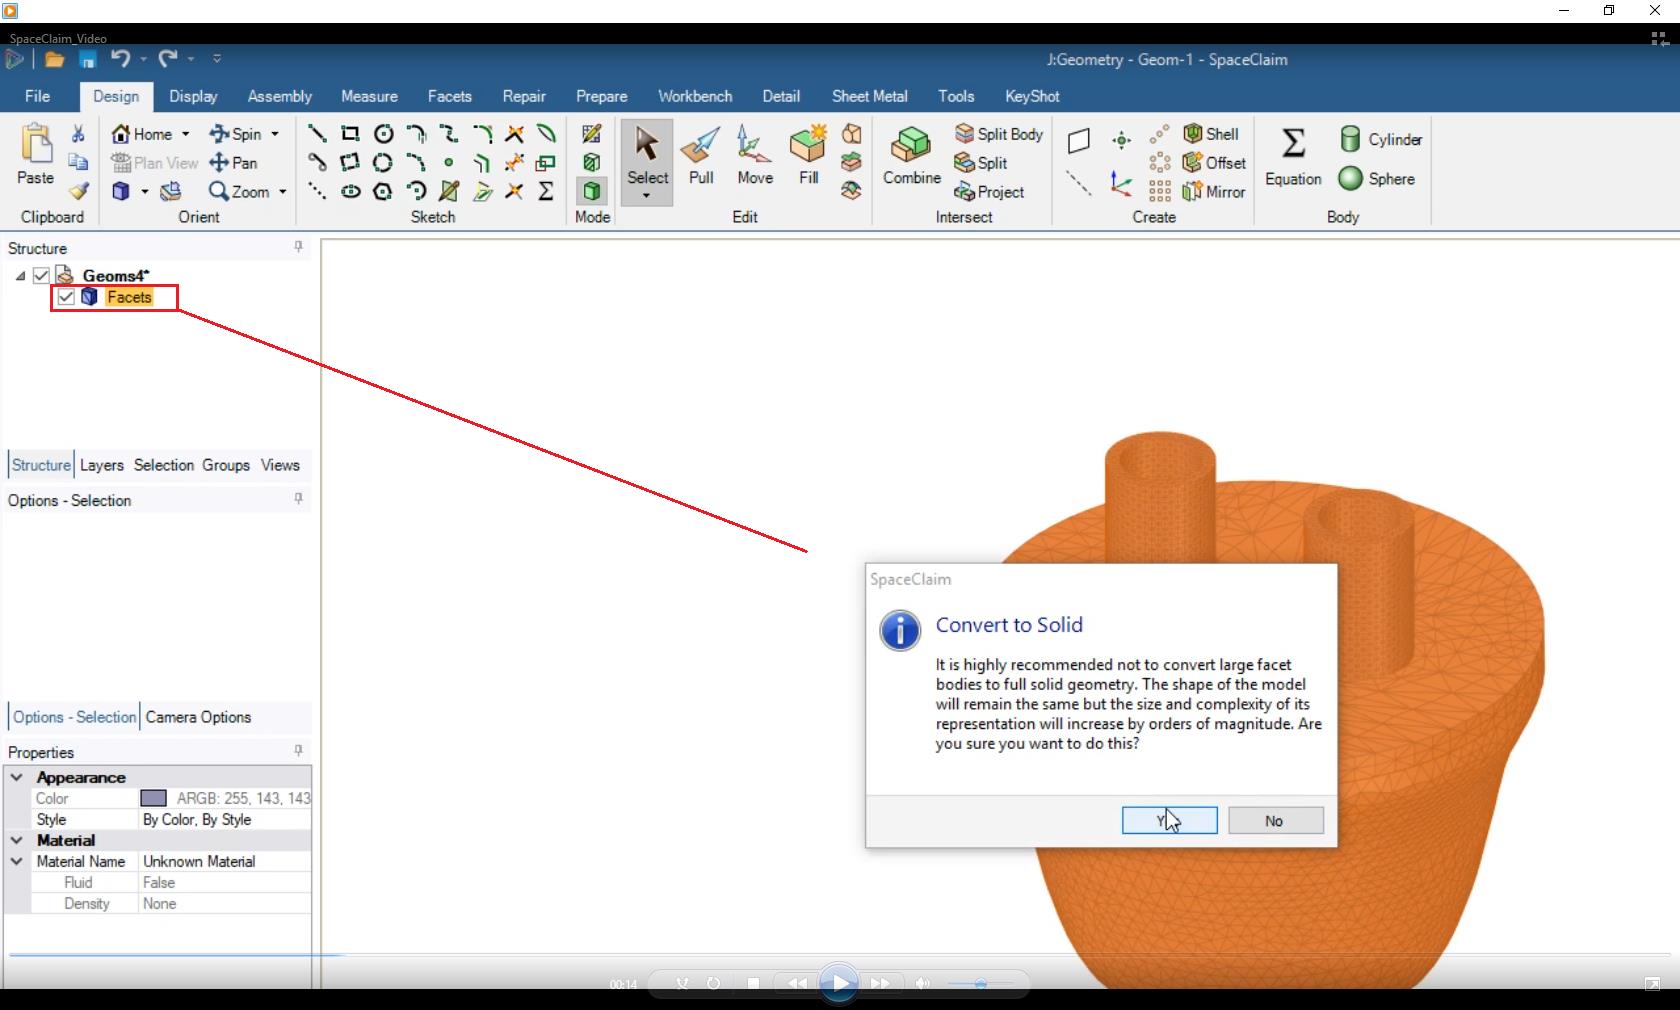Collapse the Geoms4 tree node
The height and width of the screenshot is (1010, 1680).
[x=20, y=276]
